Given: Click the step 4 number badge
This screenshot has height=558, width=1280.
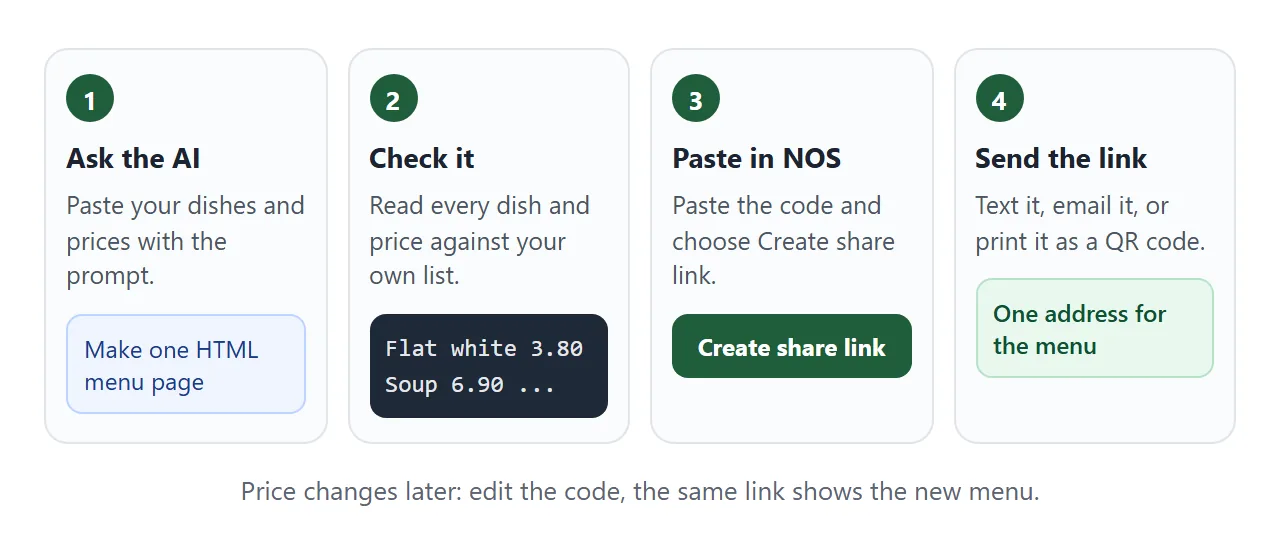Looking at the screenshot, I should [999, 99].
